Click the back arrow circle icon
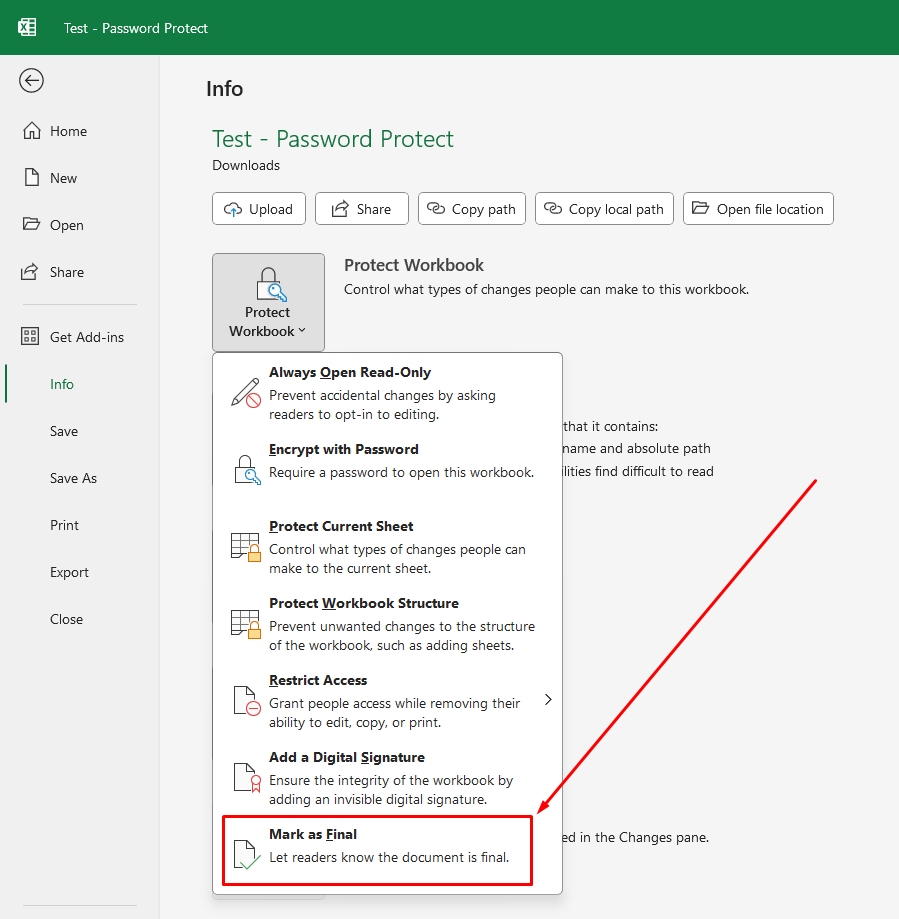The image size is (899, 919). coord(31,80)
